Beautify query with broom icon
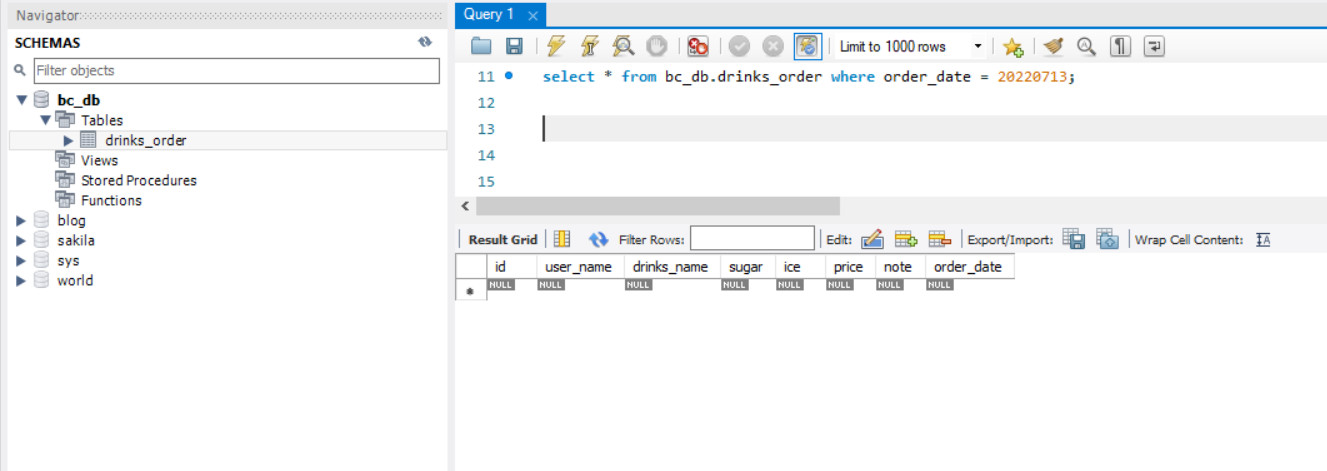The height and width of the screenshot is (471, 1327). click(x=1053, y=46)
